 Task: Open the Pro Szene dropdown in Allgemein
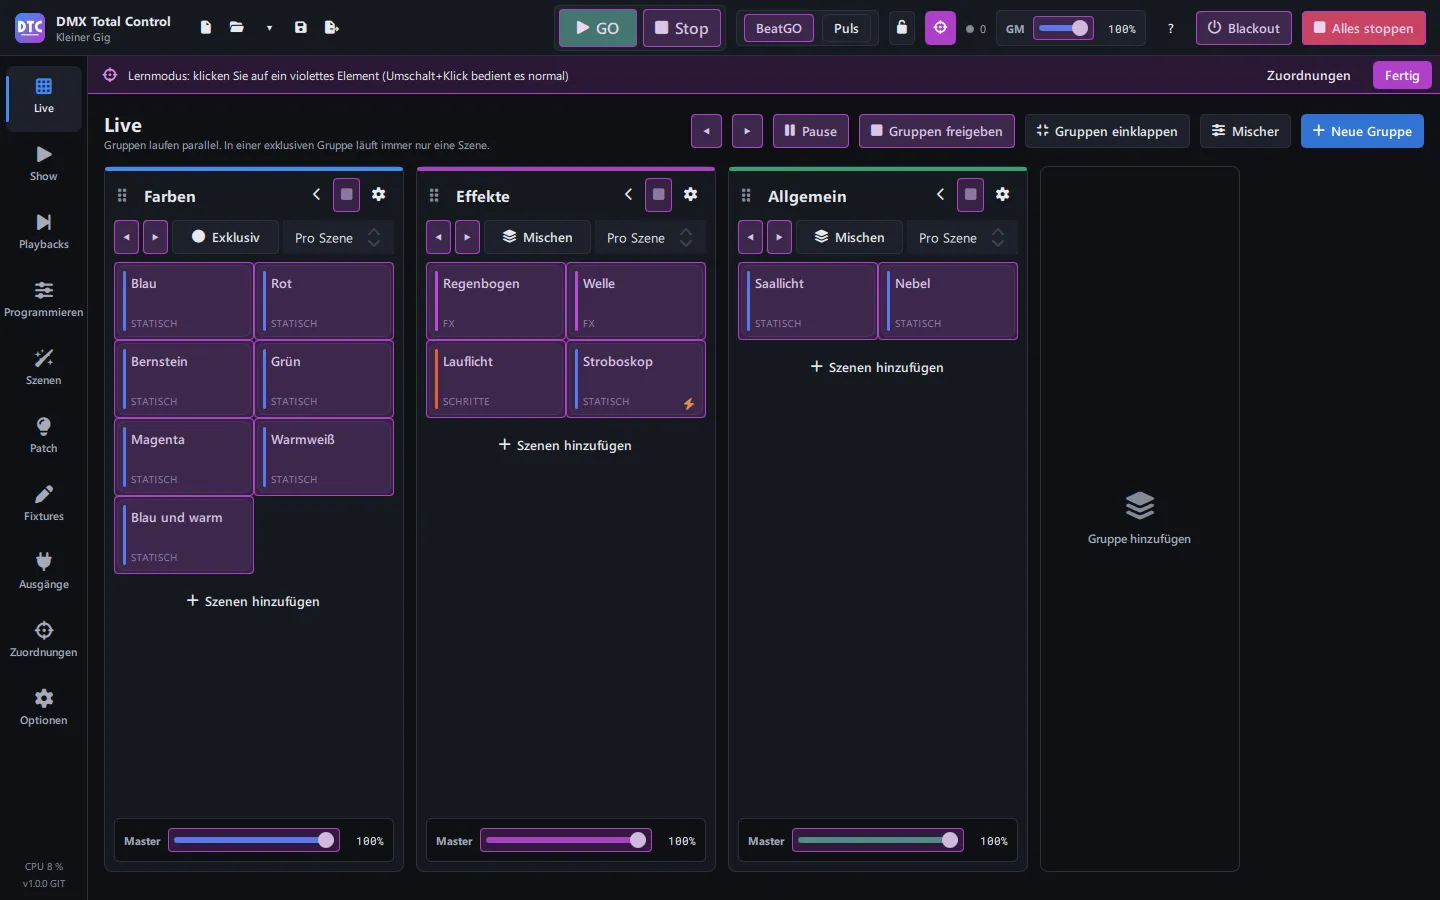click(962, 238)
